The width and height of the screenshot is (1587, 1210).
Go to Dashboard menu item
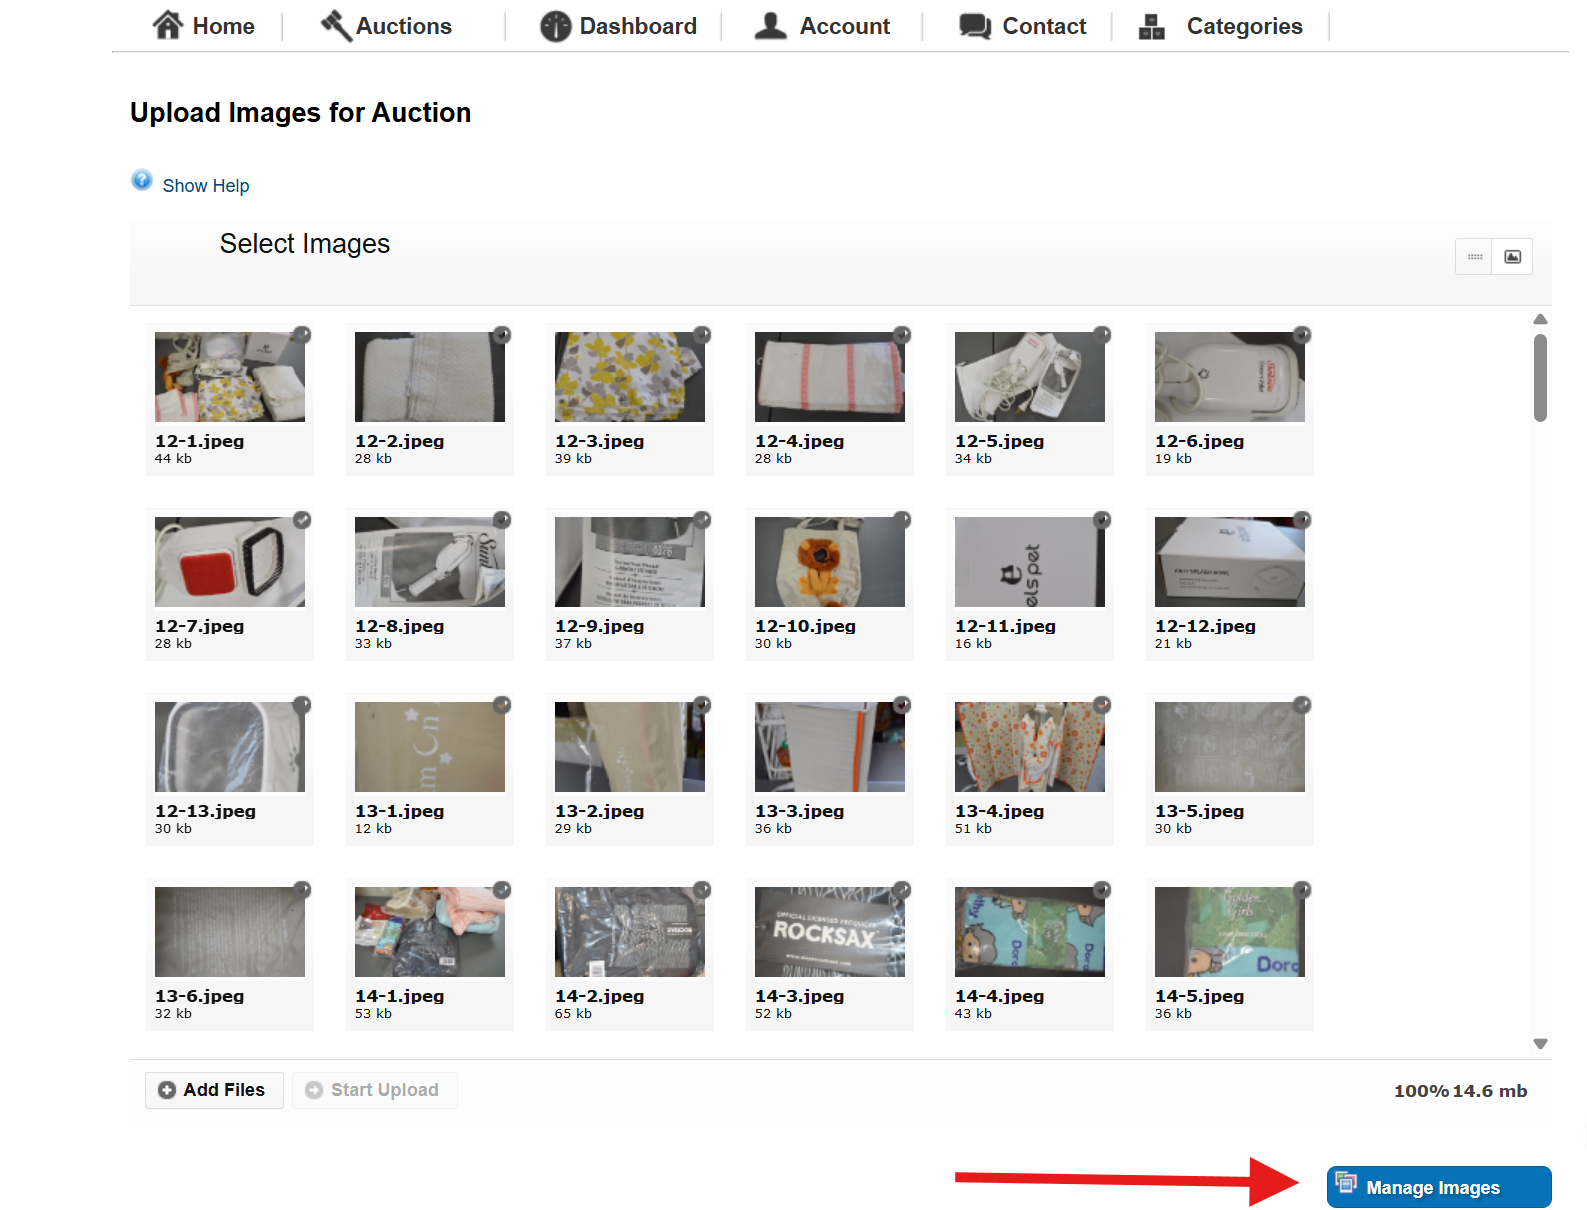tap(638, 26)
